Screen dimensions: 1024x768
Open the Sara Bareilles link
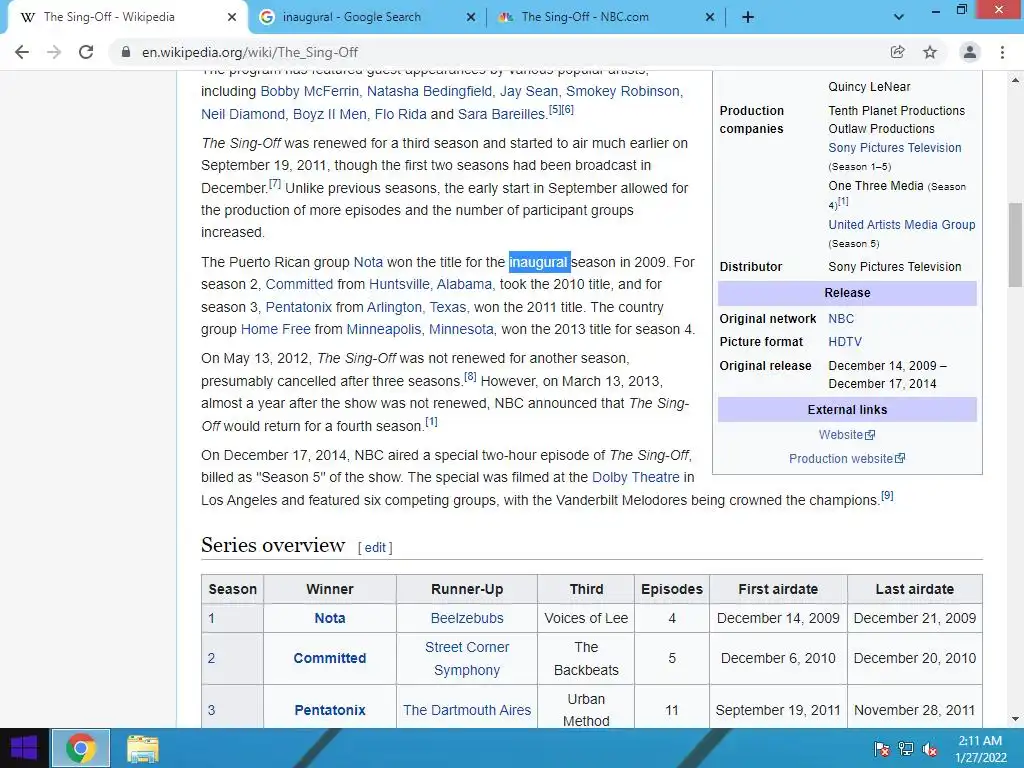pyautogui.click(x=502, y=114)
